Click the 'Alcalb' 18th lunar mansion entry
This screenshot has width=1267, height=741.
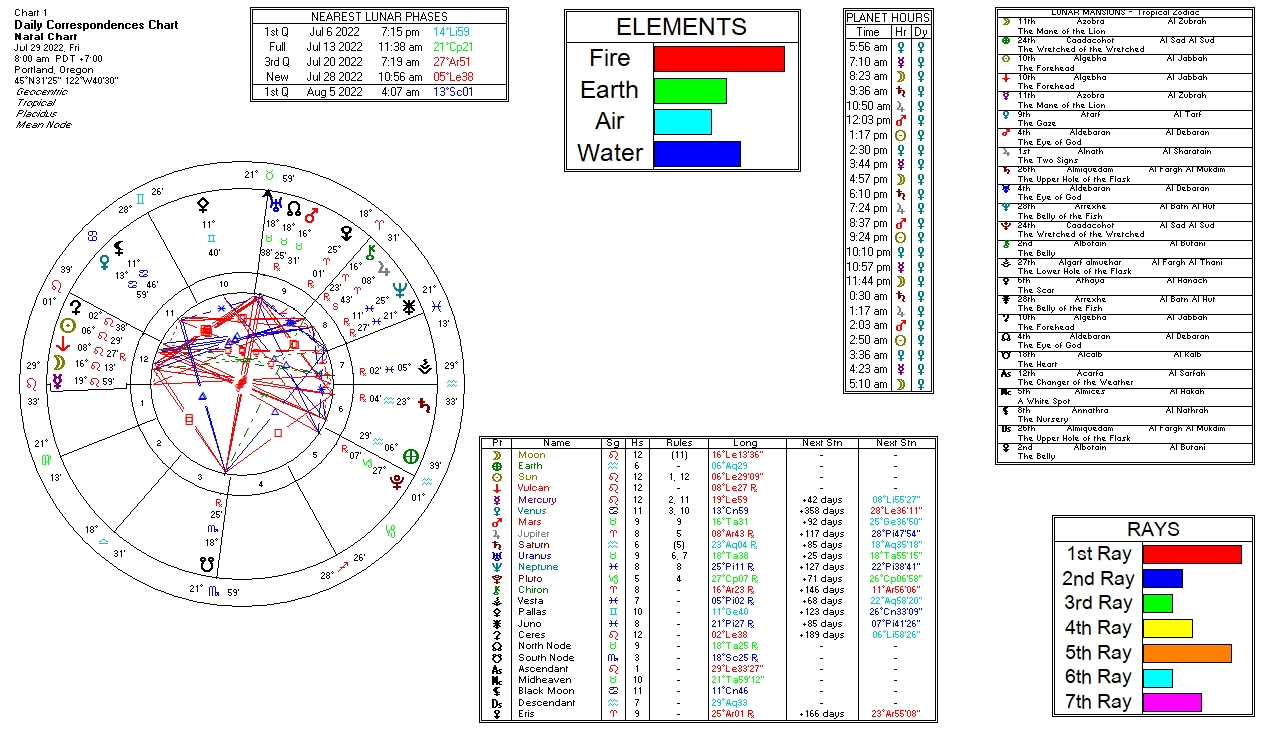tap(1089, 355)
